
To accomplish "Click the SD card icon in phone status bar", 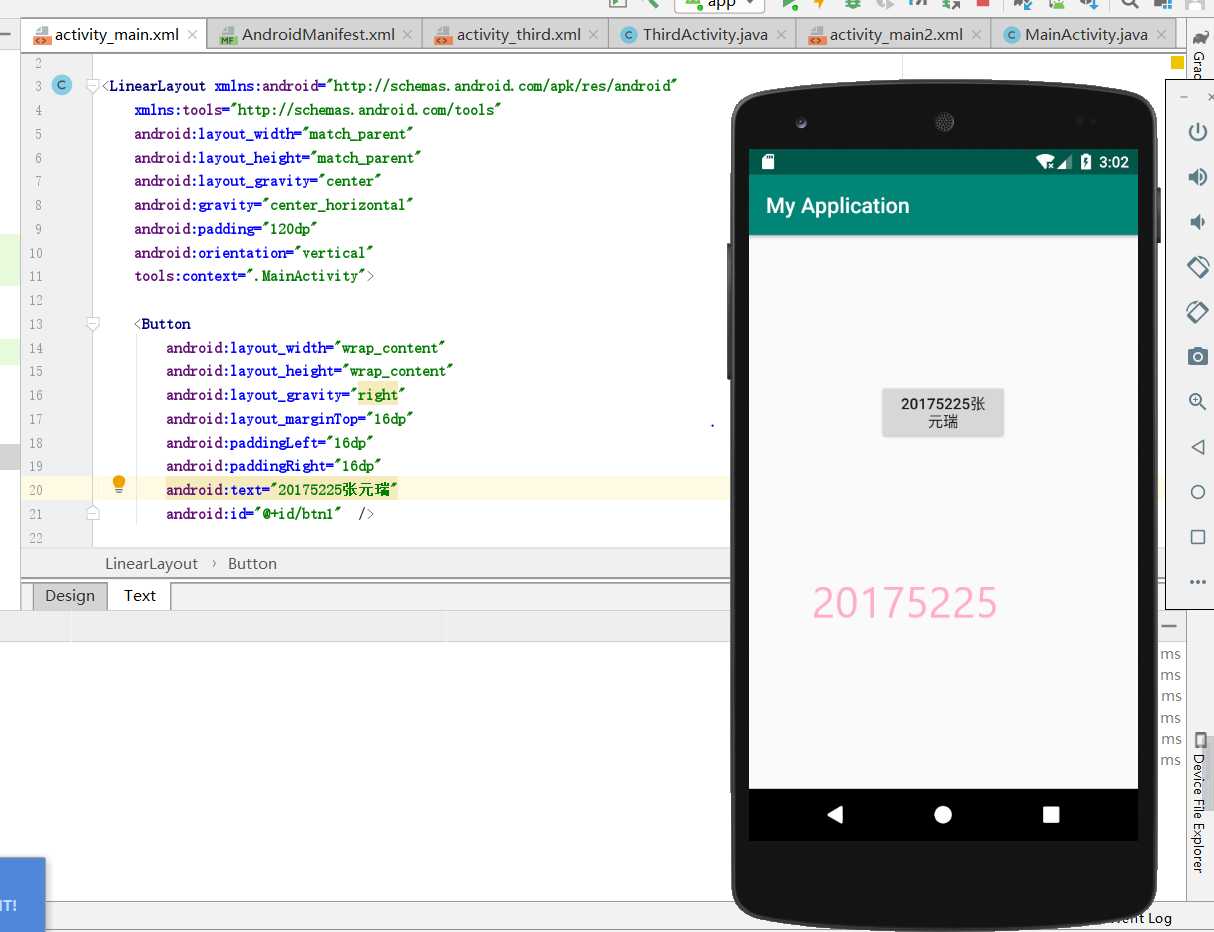I will coord(768,162).
